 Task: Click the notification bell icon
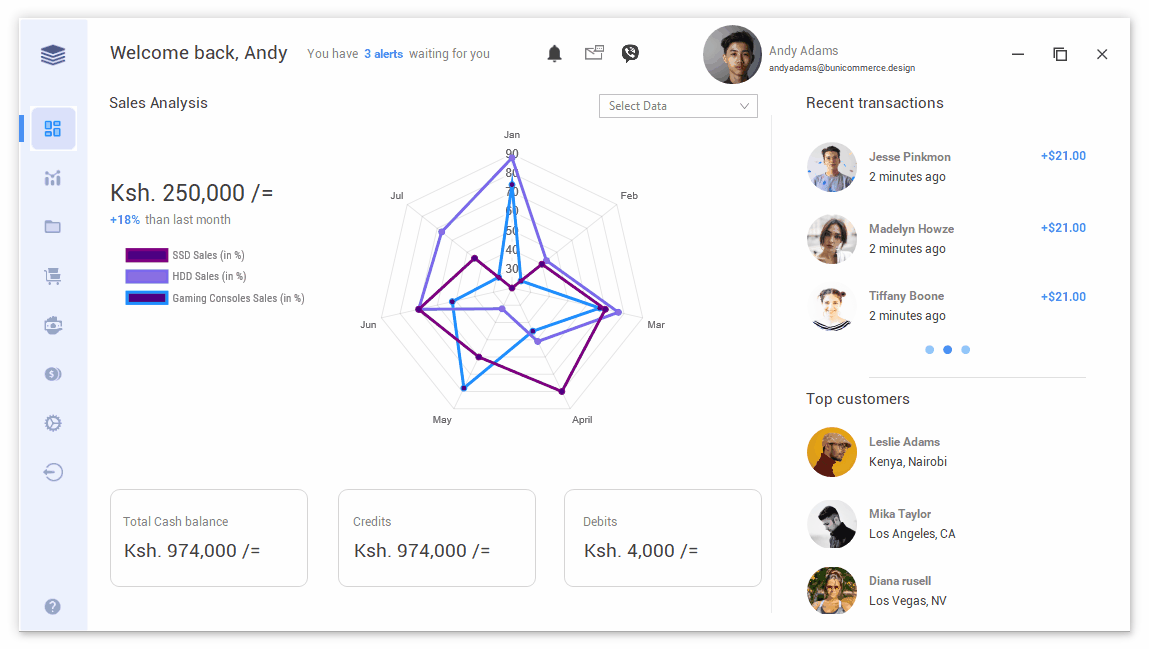pos(555,54)
